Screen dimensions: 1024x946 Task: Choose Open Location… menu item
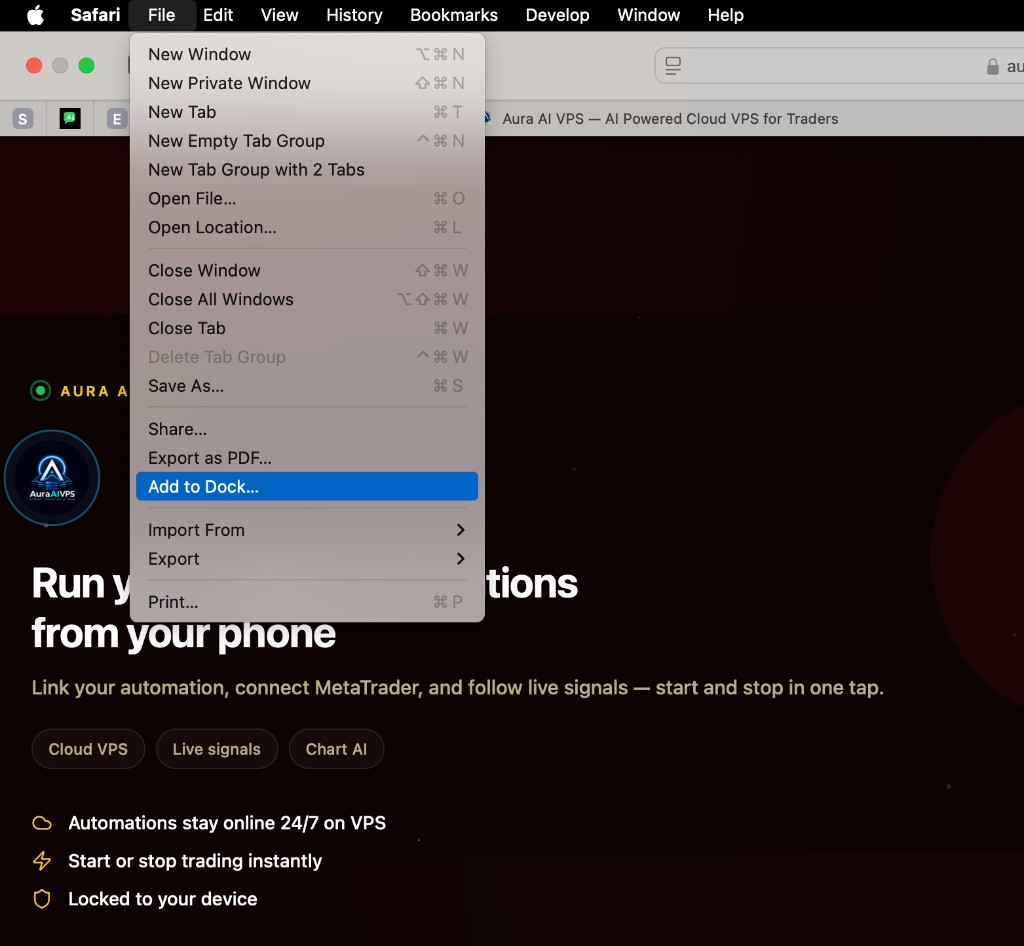[307, 227]
